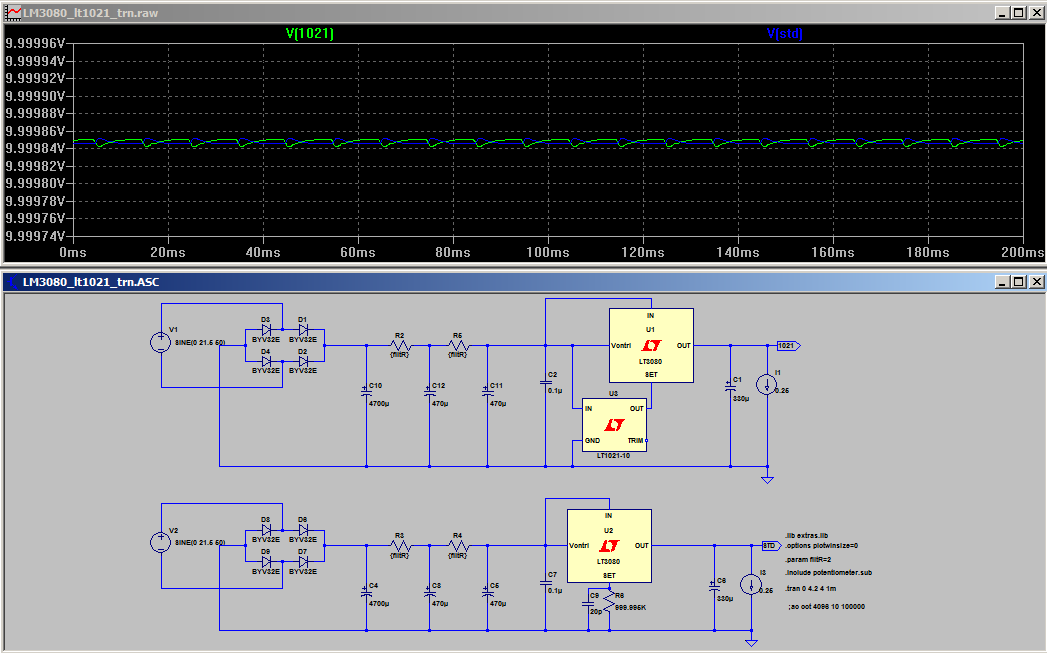Image resolution: width=1047 pixels, height=653 pixels.
Task: Click V1 SINE(0 21.5 50) value text
Action: point(200,343)
